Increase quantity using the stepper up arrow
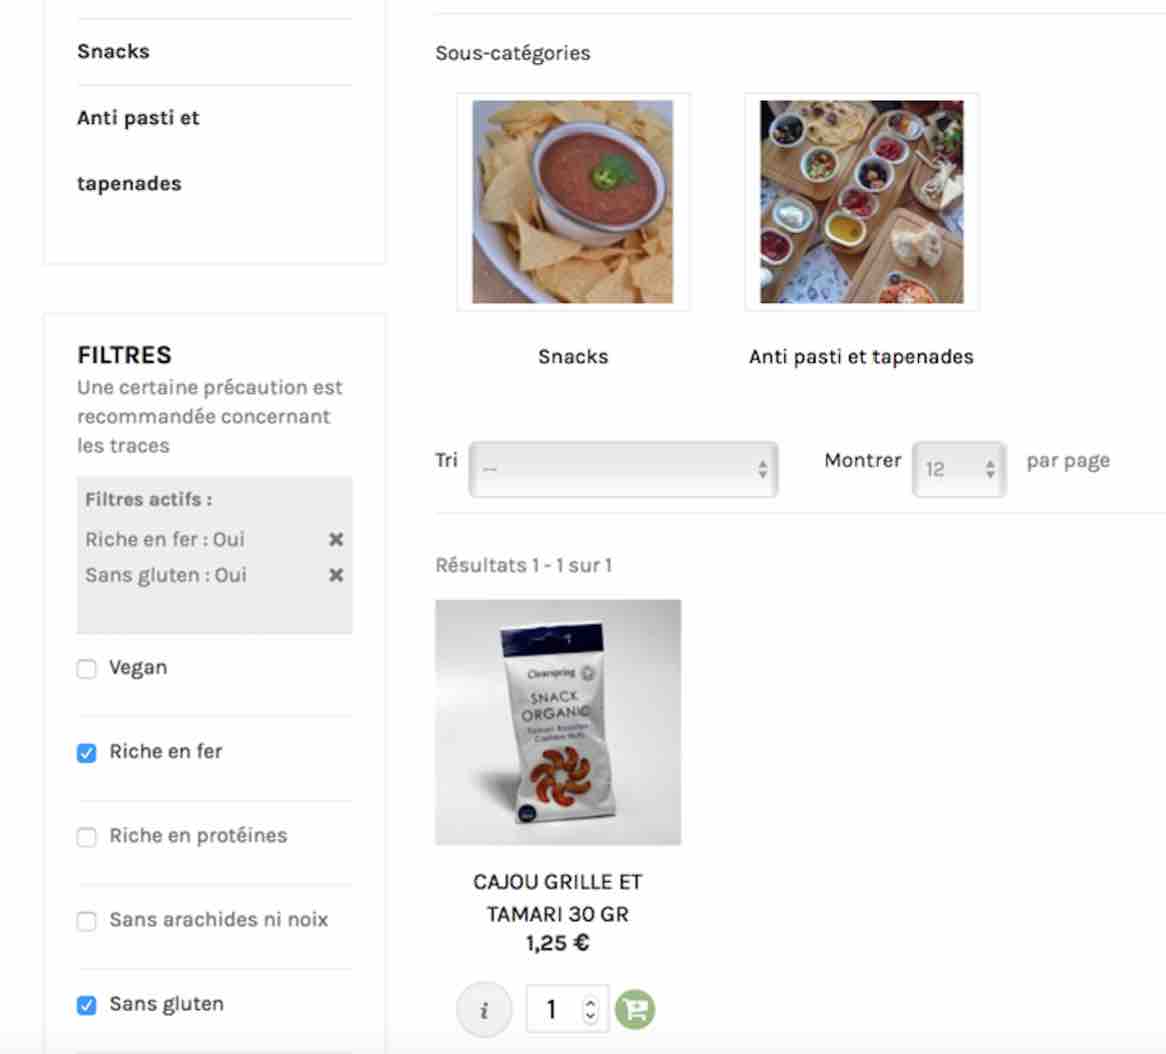Image resolution: width=1166 pixels, height=1054 pixels. point(590,1003)
